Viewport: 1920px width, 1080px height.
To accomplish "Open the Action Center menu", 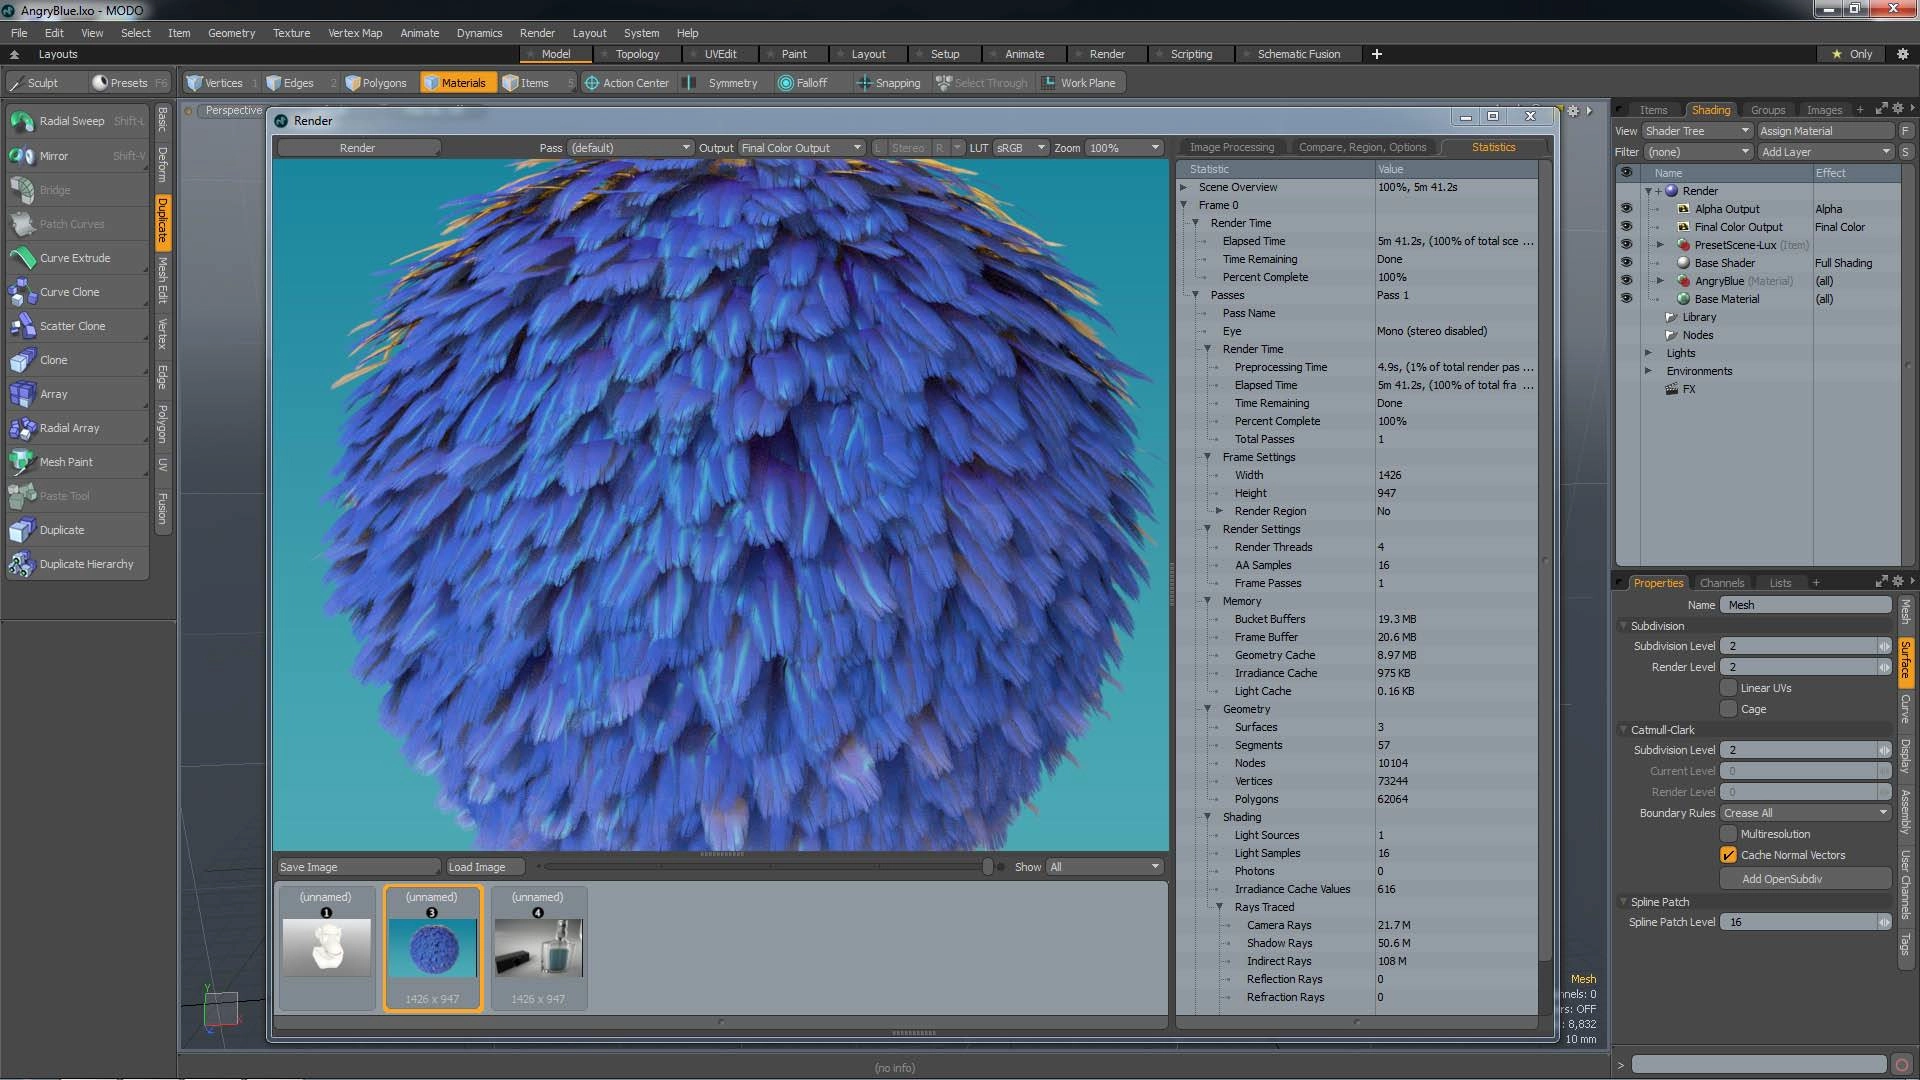I will [627, 83].
